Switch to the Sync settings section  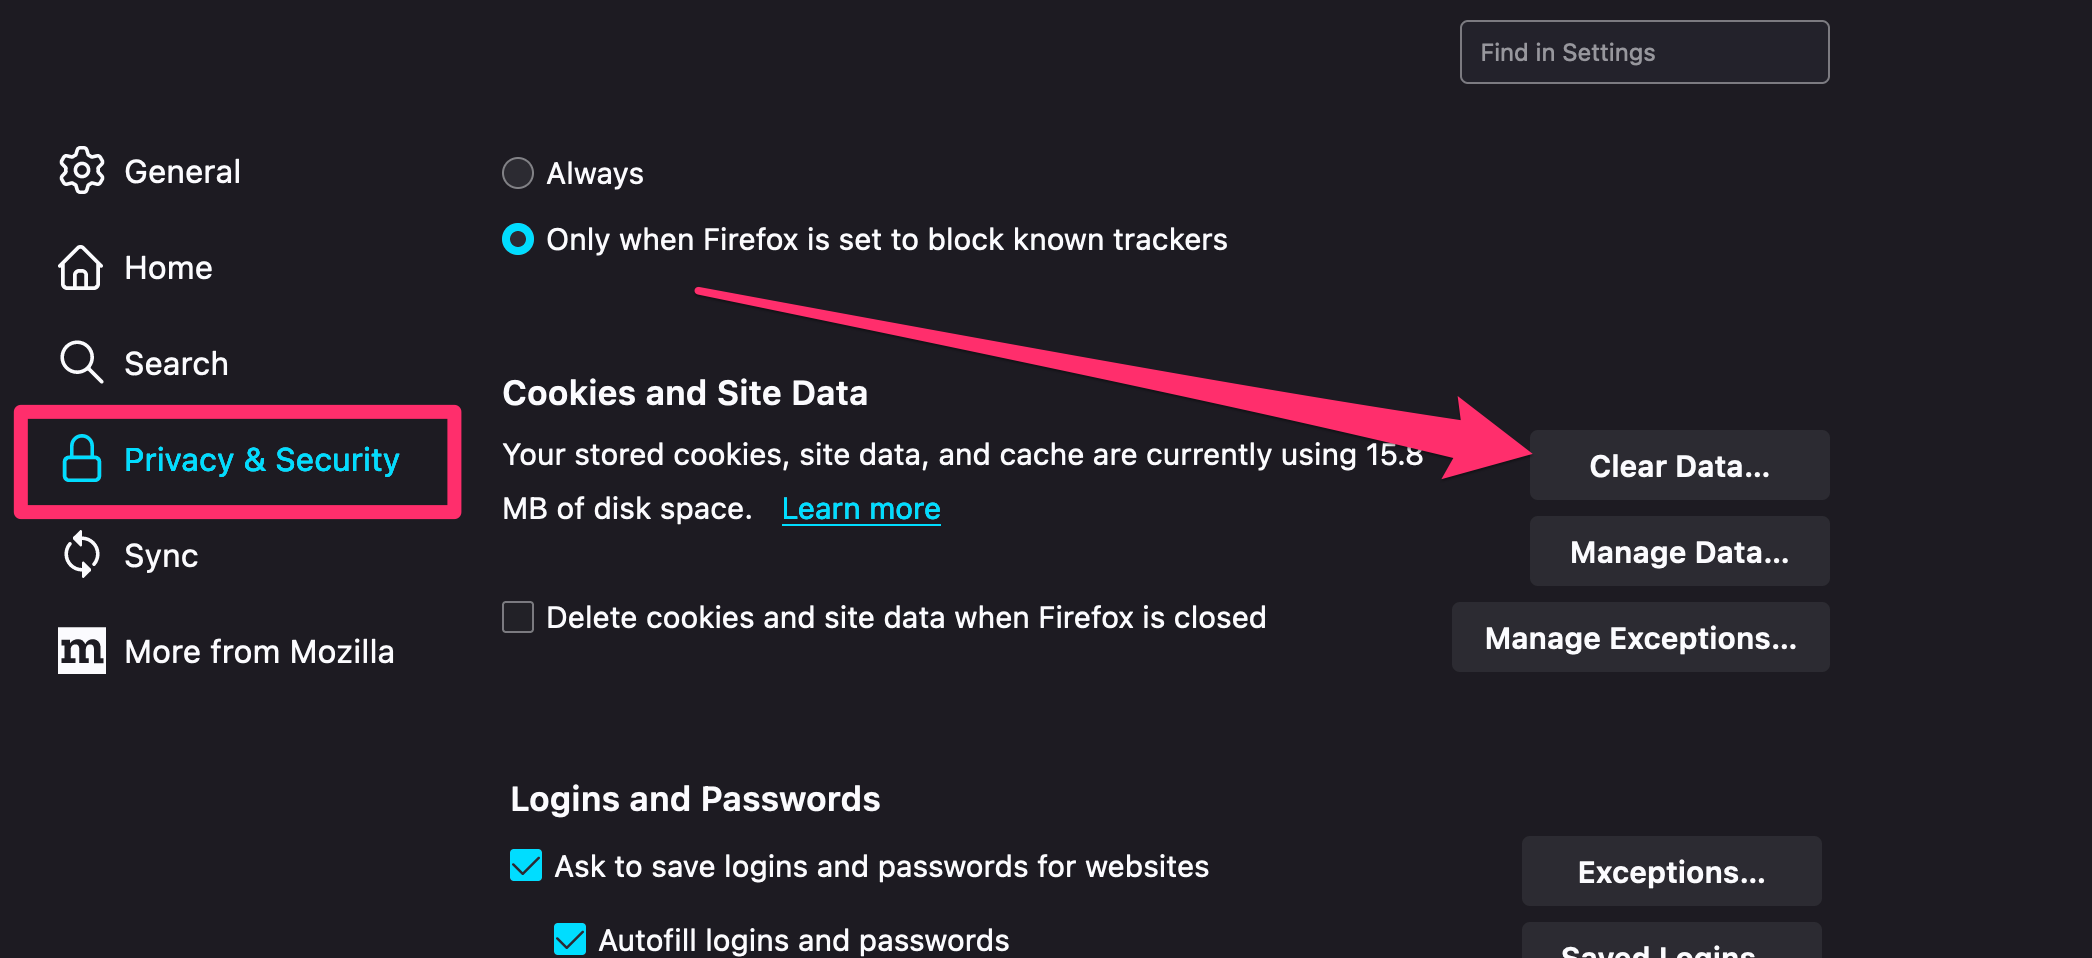(160, 554)
